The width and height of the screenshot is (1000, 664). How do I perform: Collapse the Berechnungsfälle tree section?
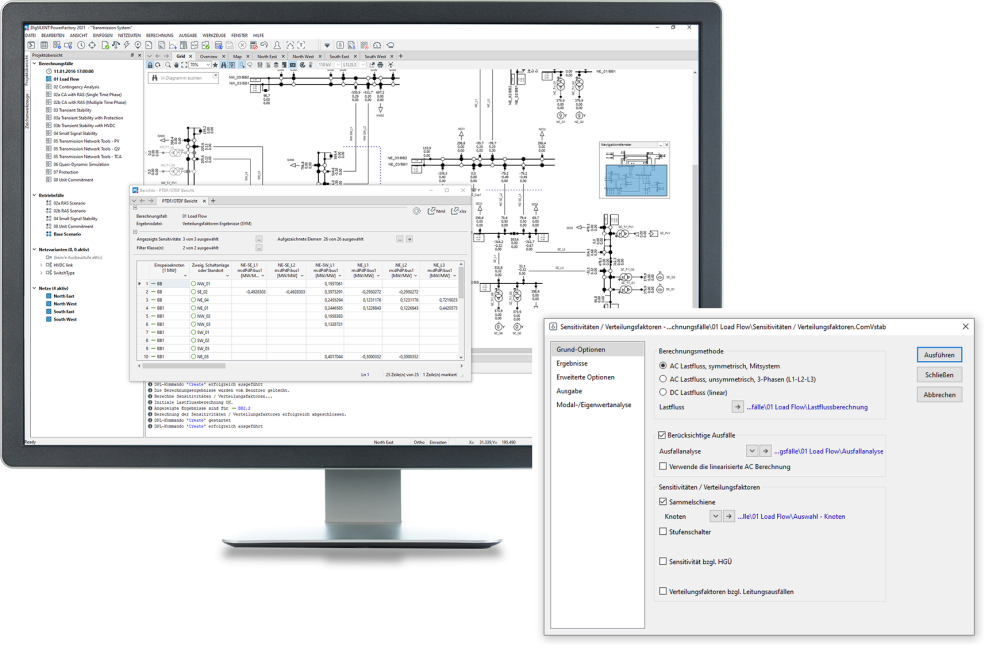pyautogui.click(x=34, y=64)
